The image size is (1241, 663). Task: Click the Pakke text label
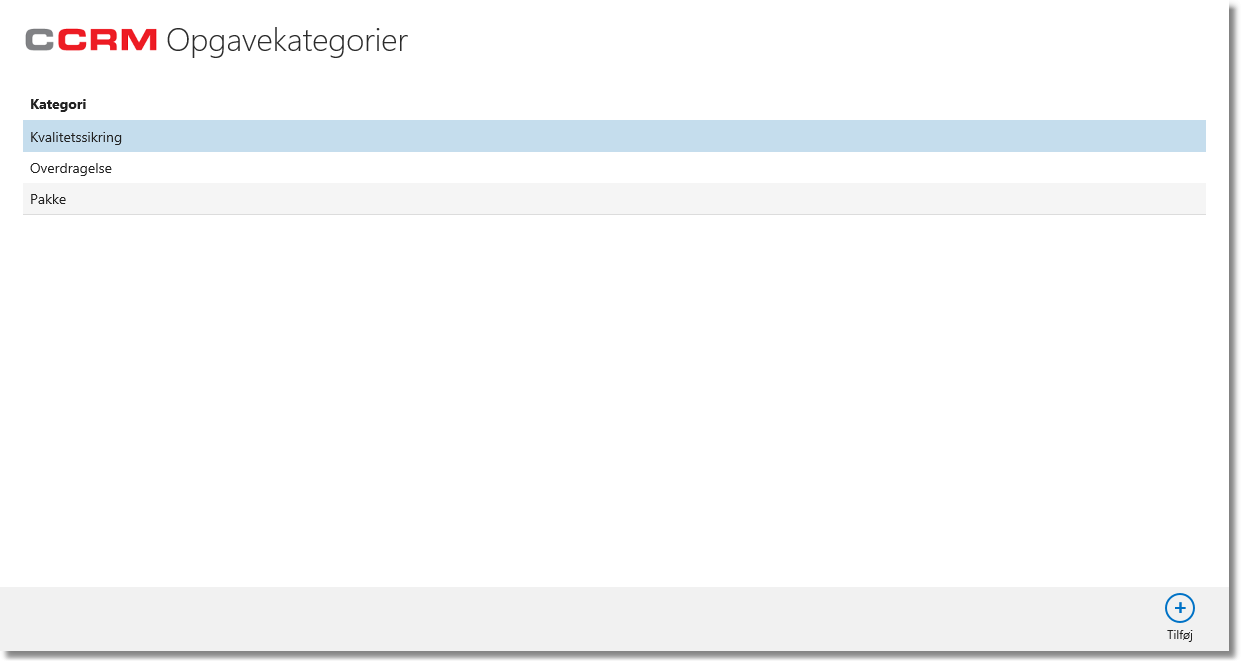click(x=48, y=199)
